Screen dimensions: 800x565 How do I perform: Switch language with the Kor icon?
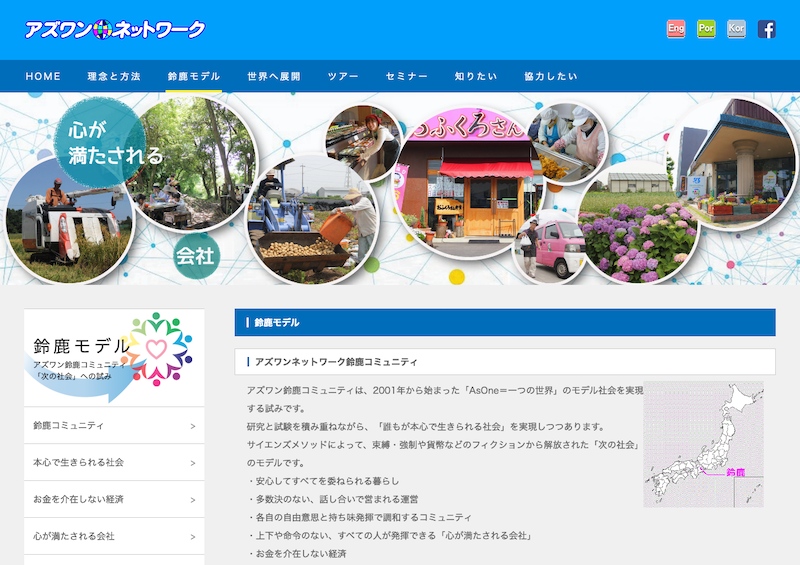pos(736,29)
